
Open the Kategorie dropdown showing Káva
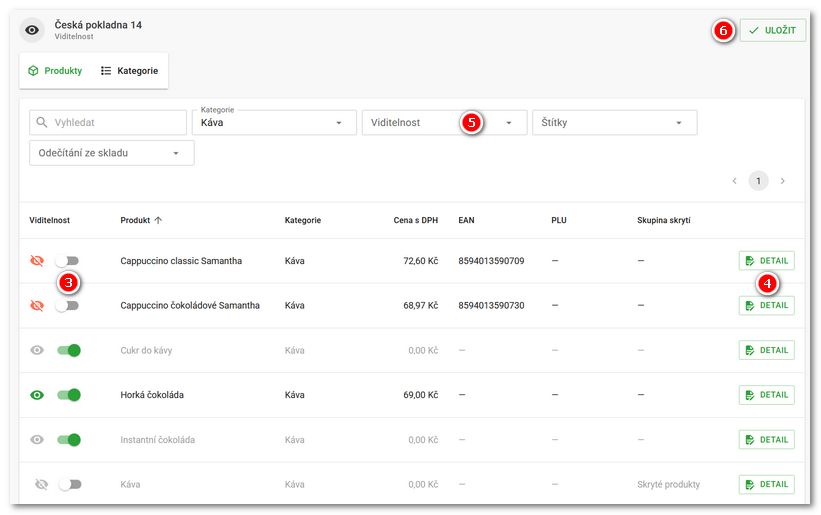tap(274, 122)
